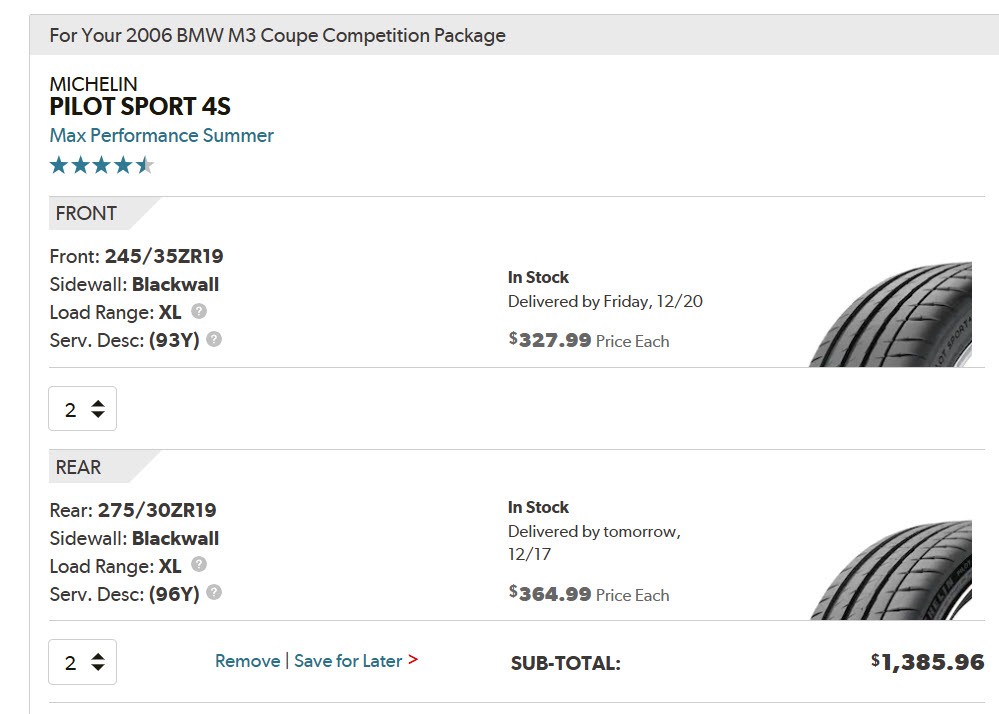Select the rear service description (96Y)
The width and height of the screenshot is (999, 714).
(174, 594)
